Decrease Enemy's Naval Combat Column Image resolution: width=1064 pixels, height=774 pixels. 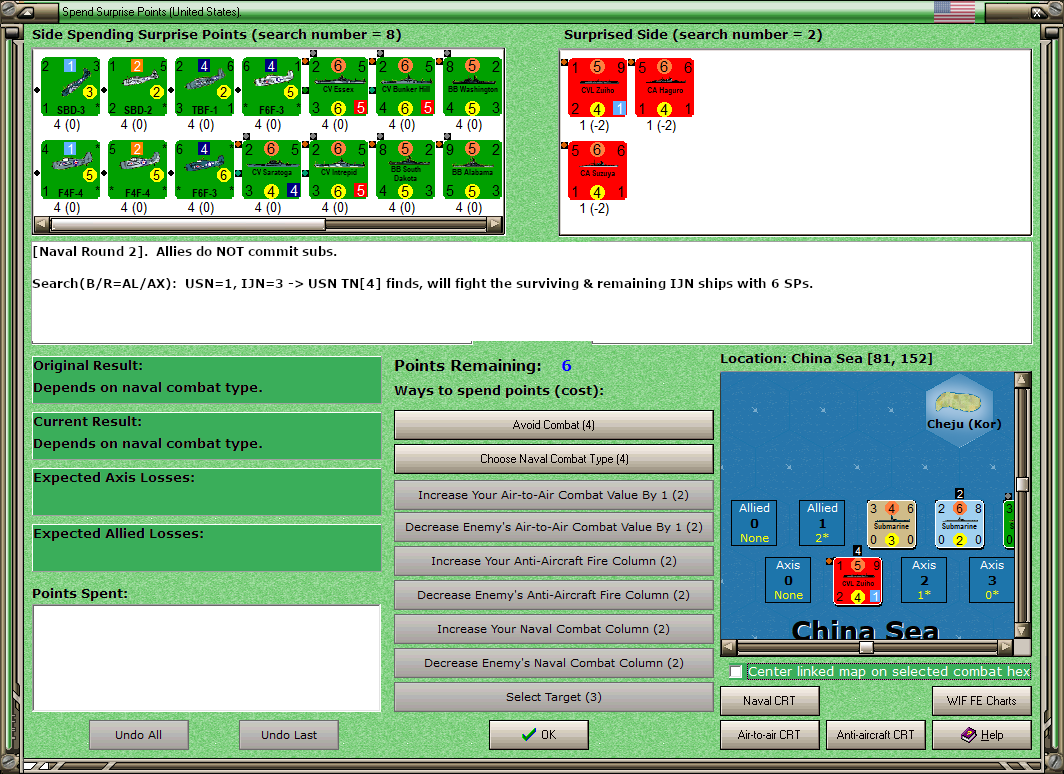554,663
